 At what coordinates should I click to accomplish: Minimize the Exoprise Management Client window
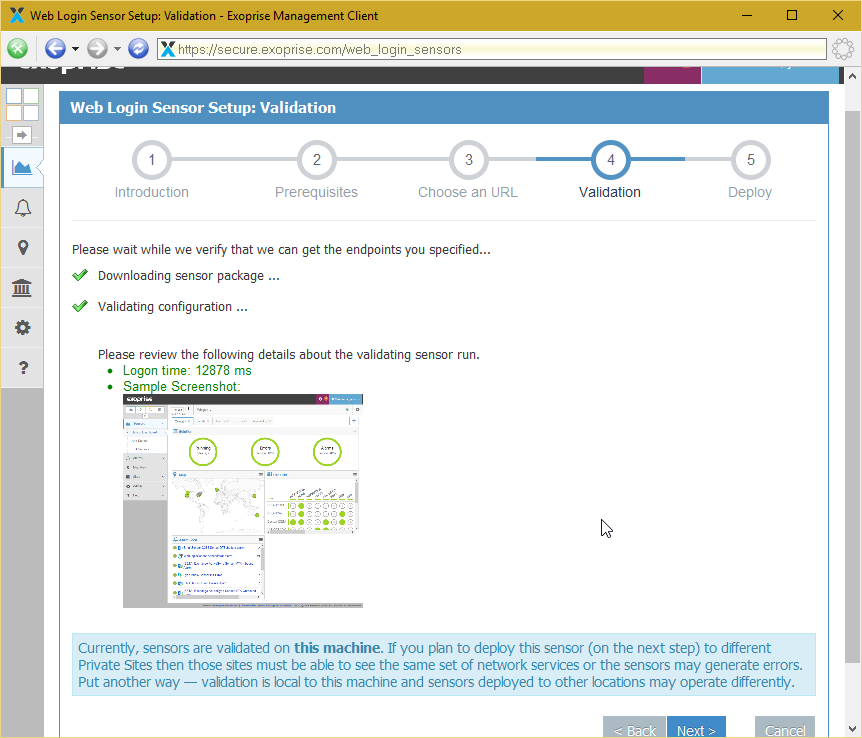point(747,15)
